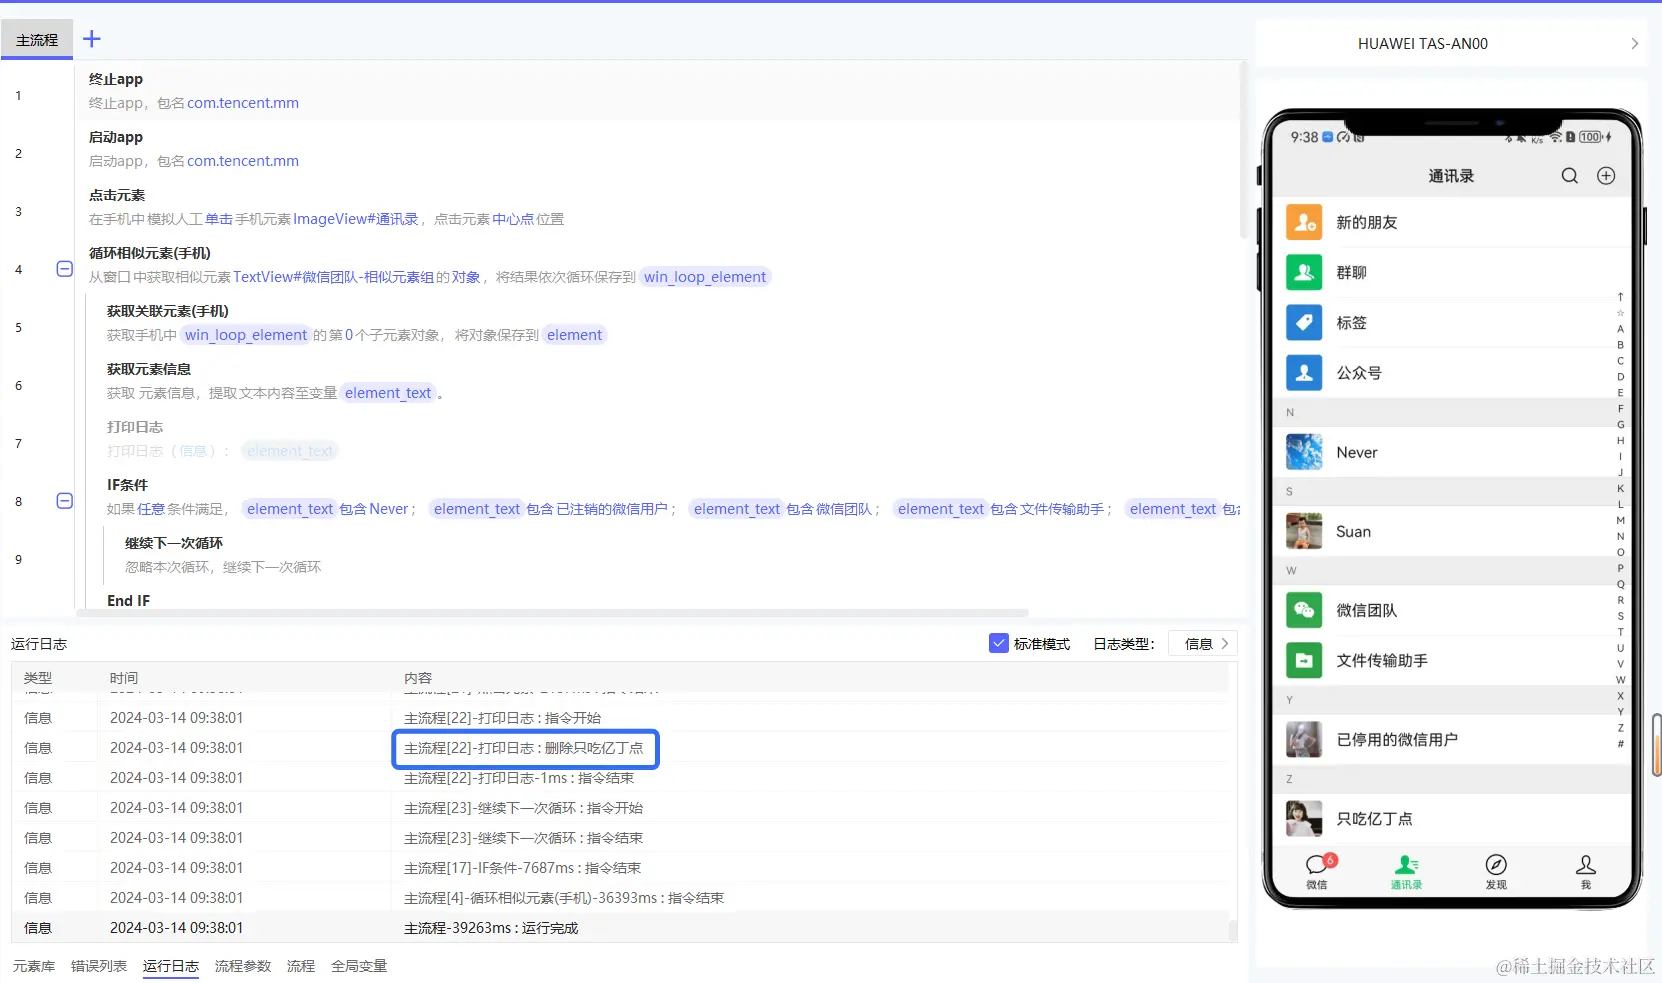
Task: Select the Never contact avatar
Action: 1304,452
